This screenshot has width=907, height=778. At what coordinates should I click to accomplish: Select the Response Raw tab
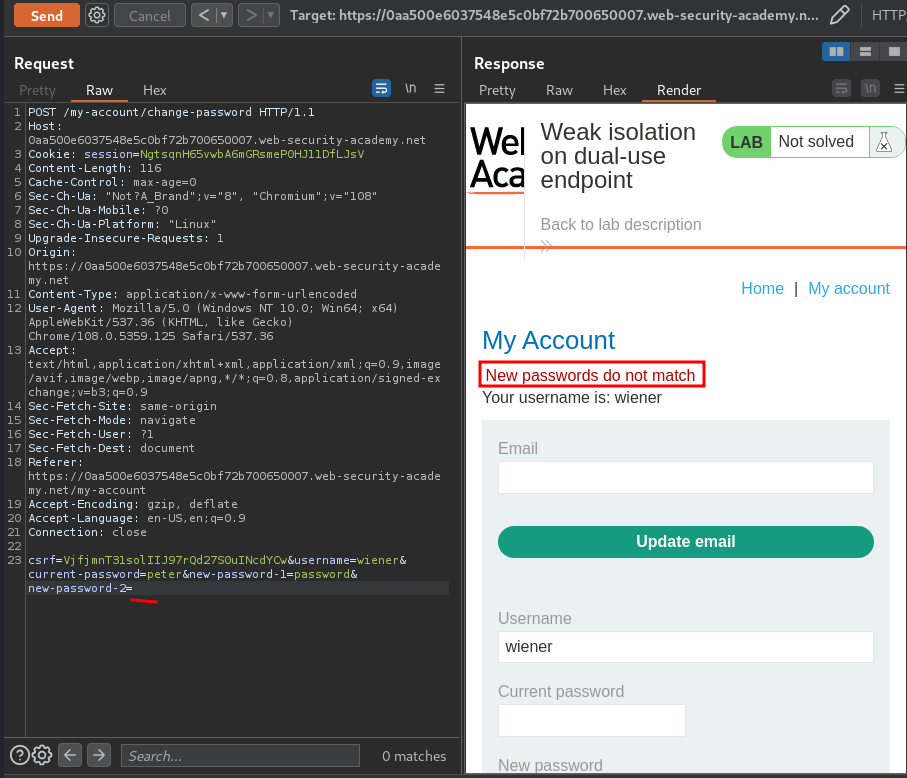point(559,90)
